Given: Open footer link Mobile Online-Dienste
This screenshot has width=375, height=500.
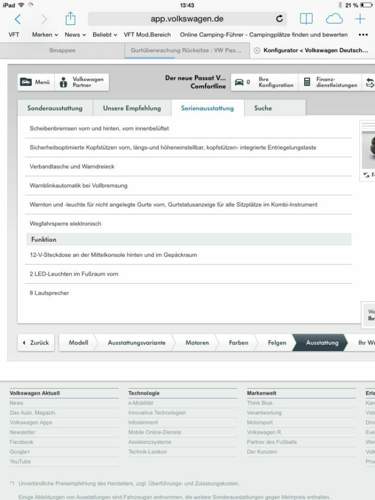Looking at the screenshot, I should click(155, 432).
